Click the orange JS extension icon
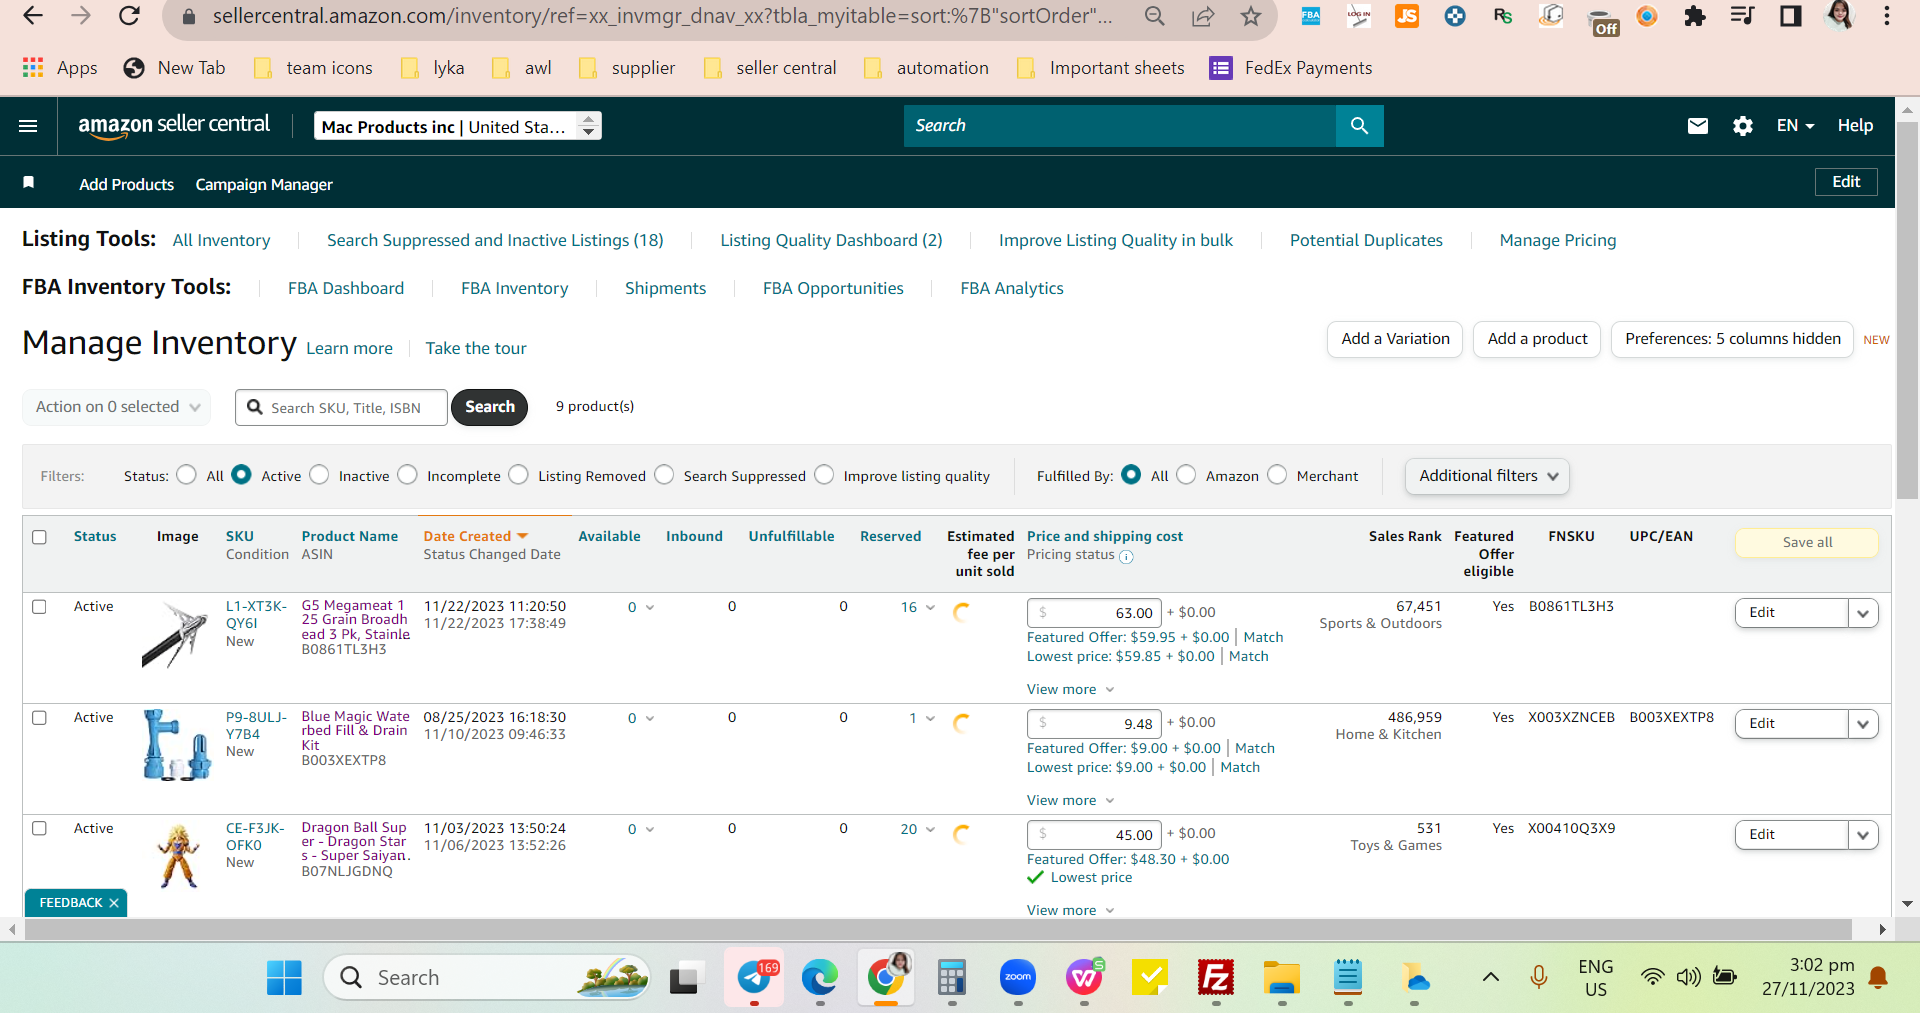 (x=1406, y=16)
